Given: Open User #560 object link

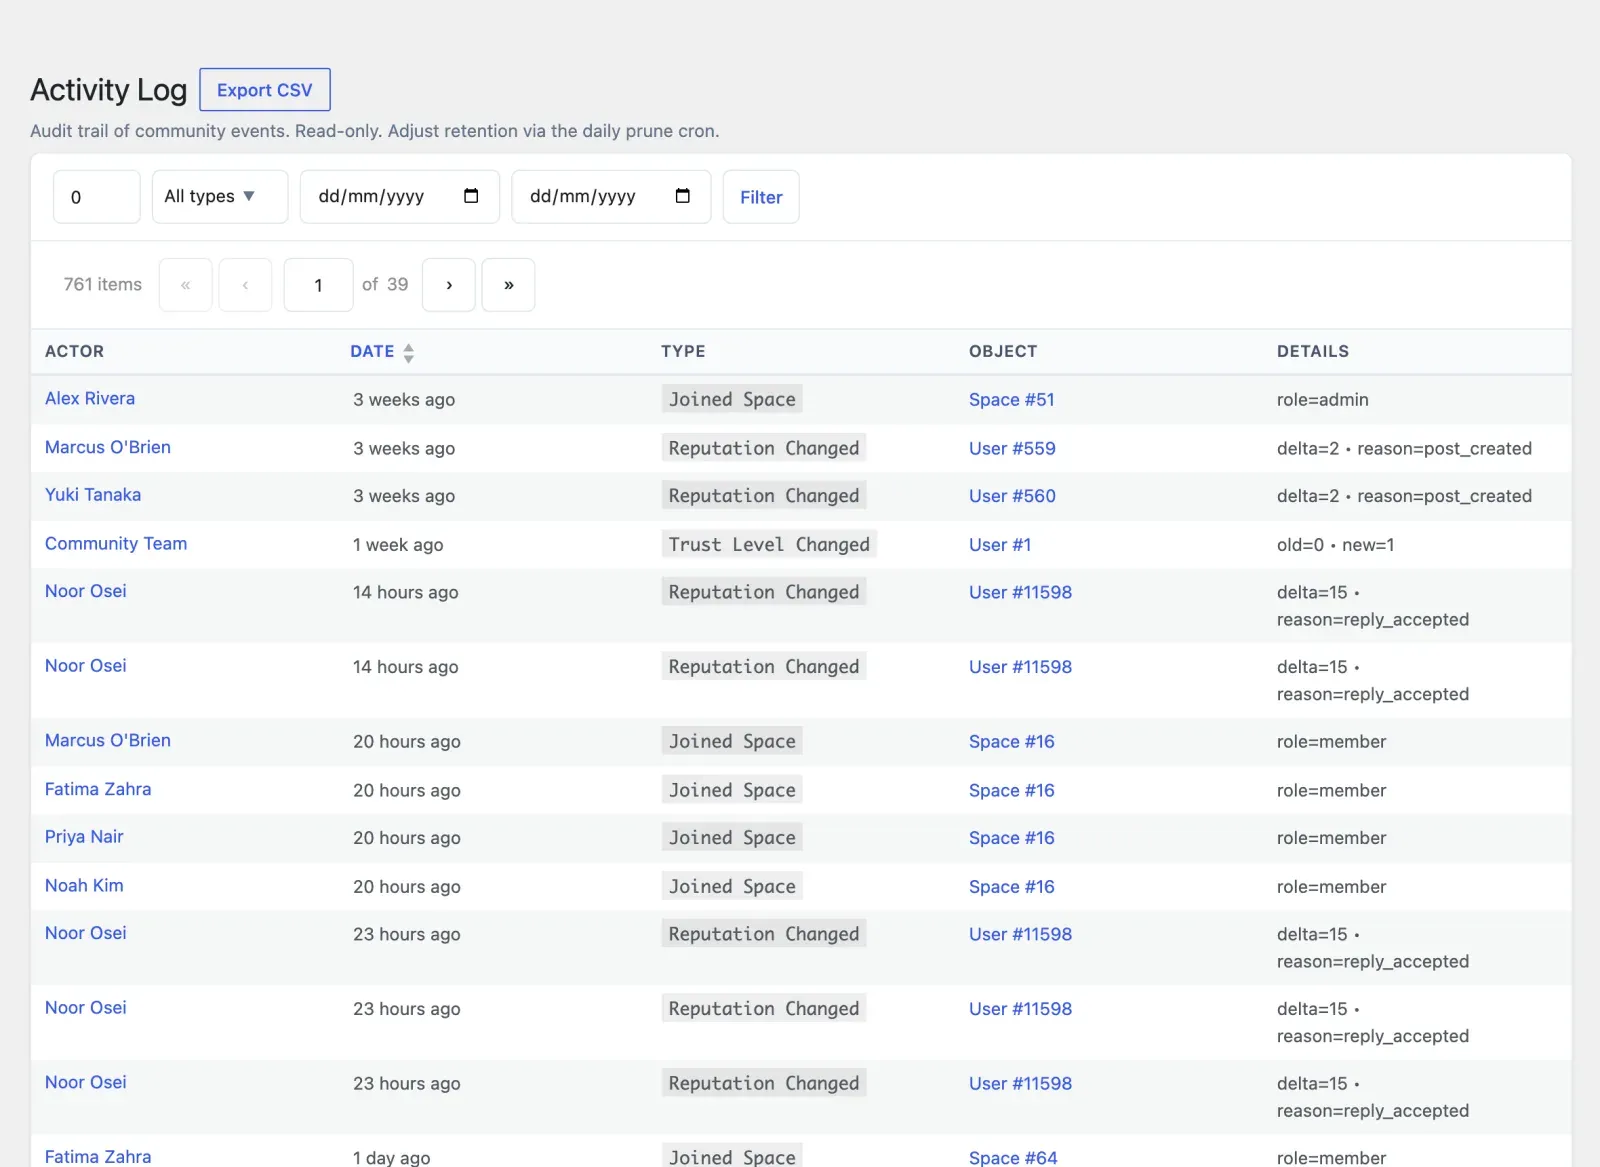Looking at the screenshot, I should tap(1012, 495).
